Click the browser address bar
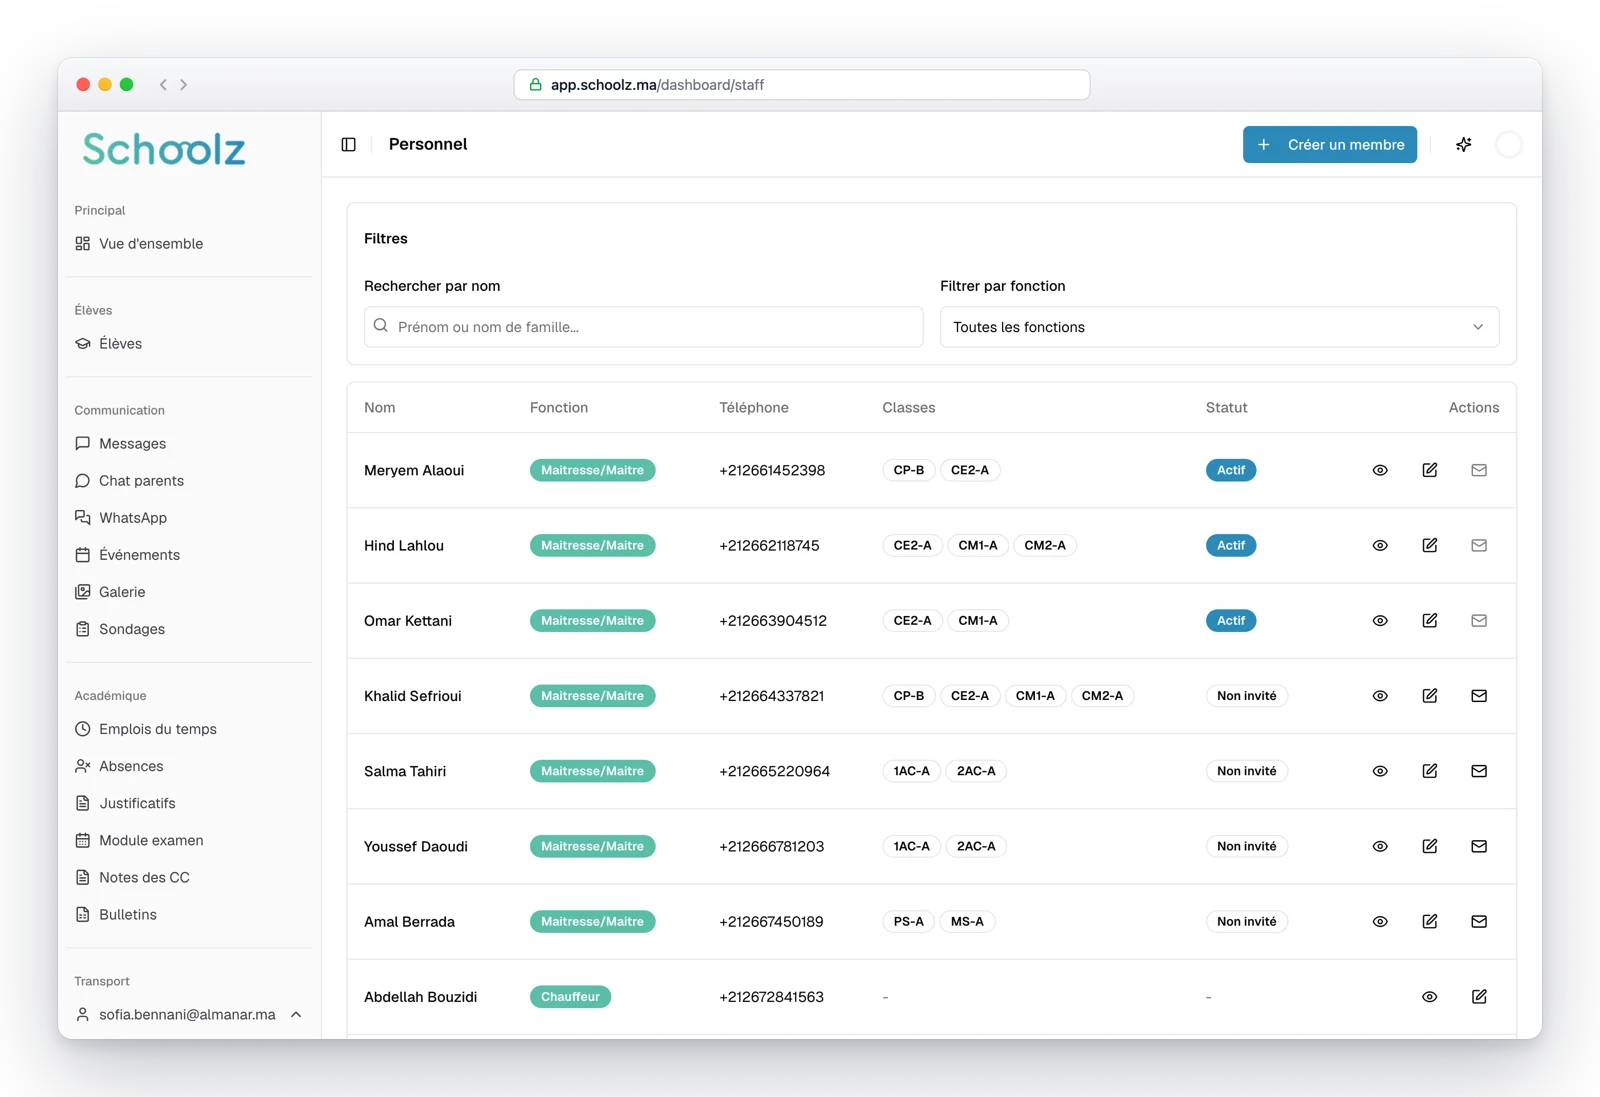 point(802,85)
